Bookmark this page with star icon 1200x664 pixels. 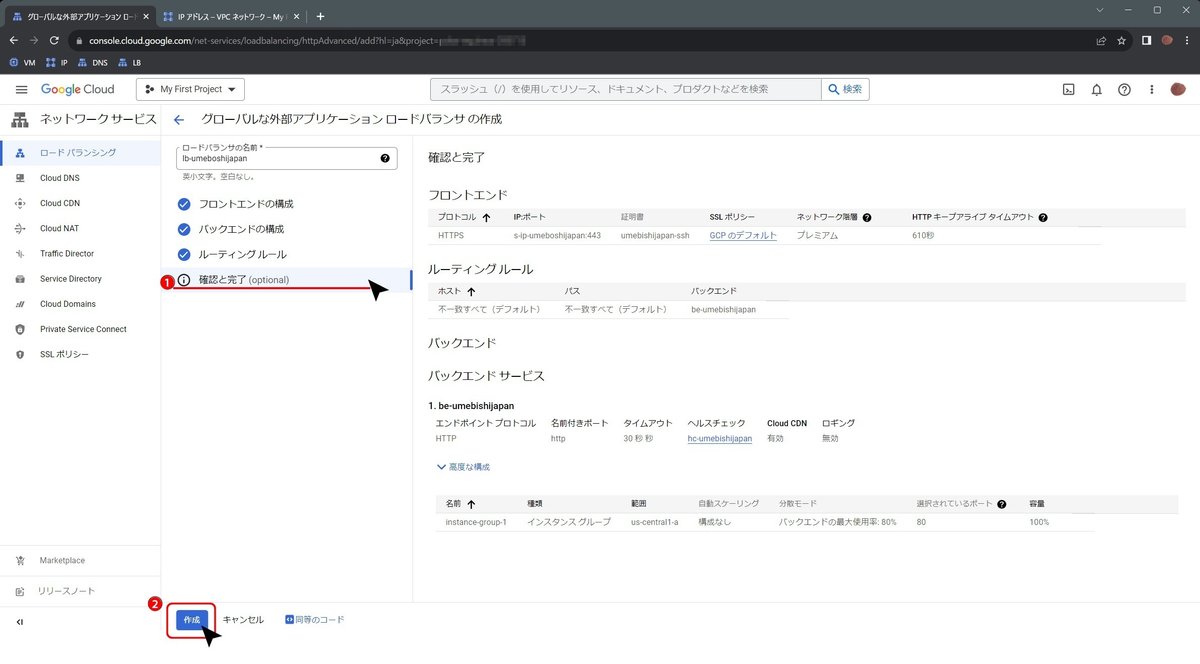[1122, 41]
